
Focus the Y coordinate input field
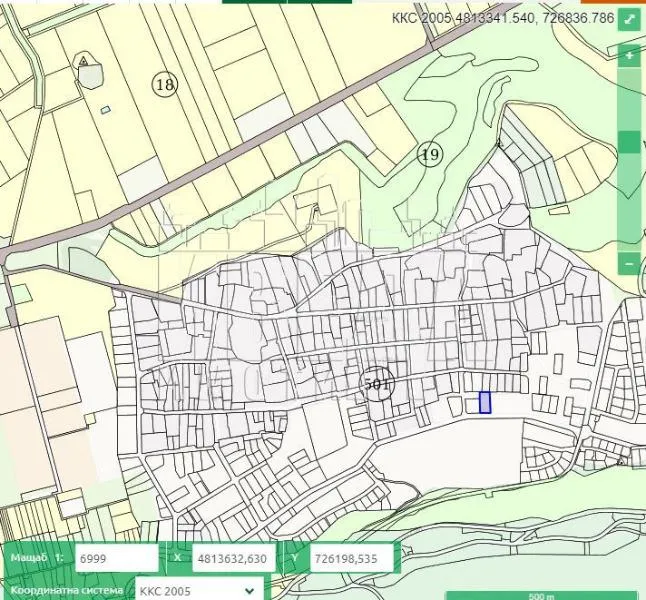pyautogui.click(x=351, y=558)
